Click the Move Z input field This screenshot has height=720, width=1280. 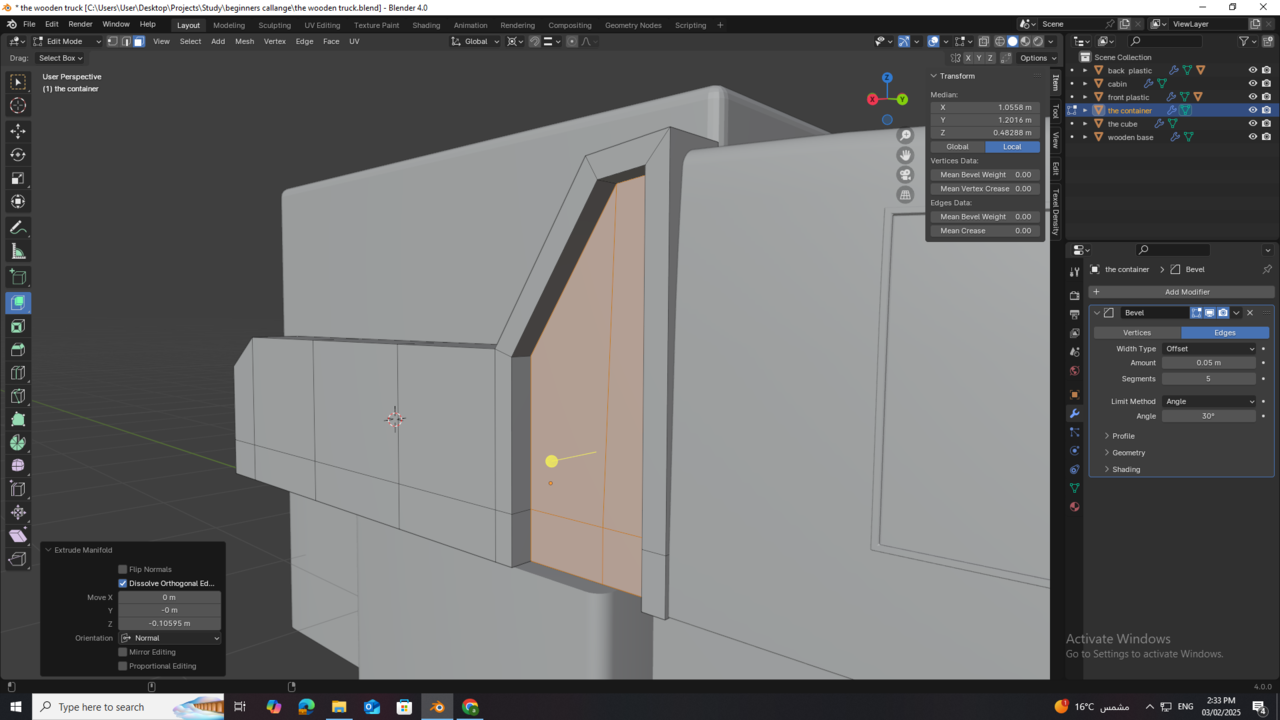(x=169, y=622)
